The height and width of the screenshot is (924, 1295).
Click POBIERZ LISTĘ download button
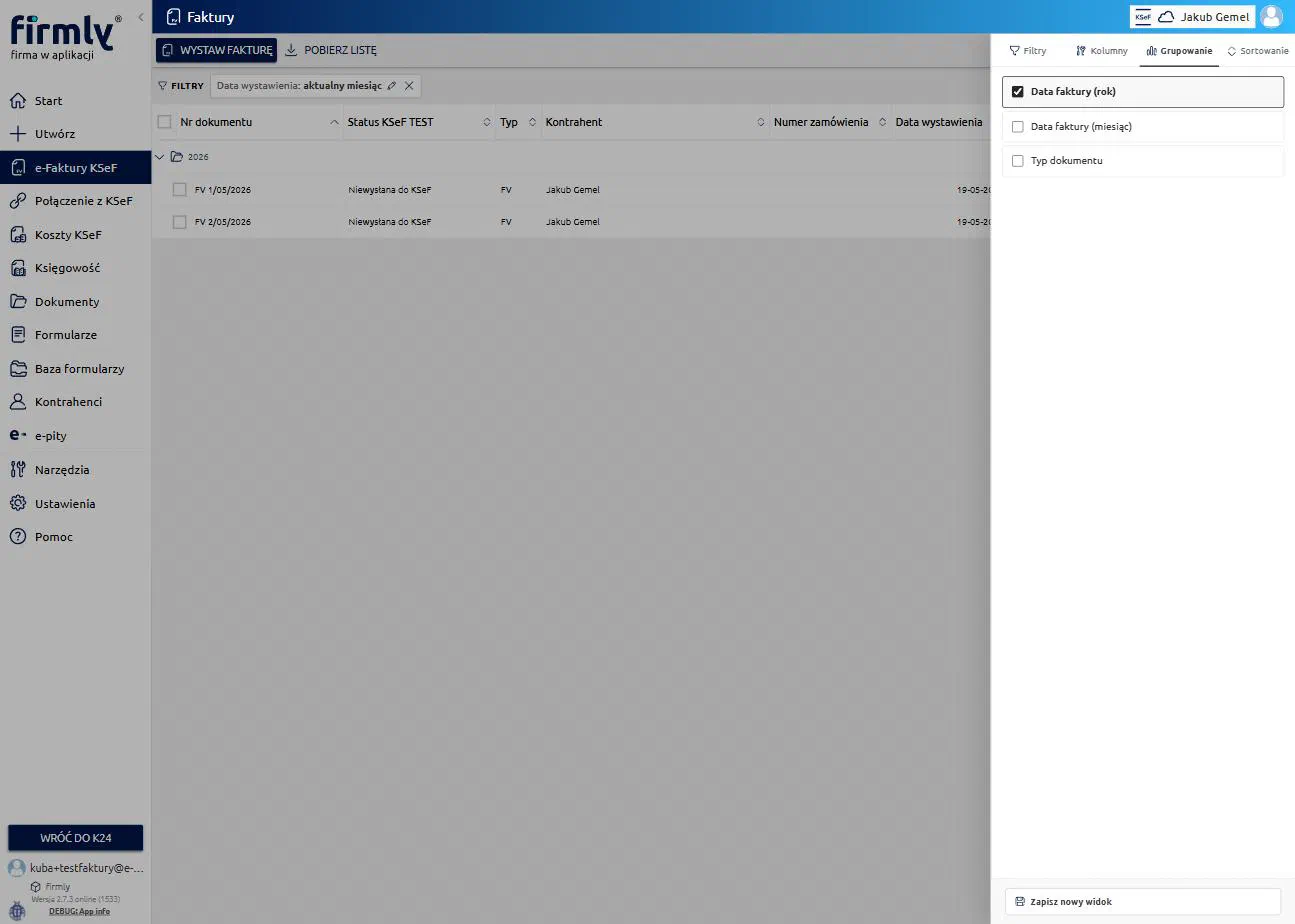point(331,50)
